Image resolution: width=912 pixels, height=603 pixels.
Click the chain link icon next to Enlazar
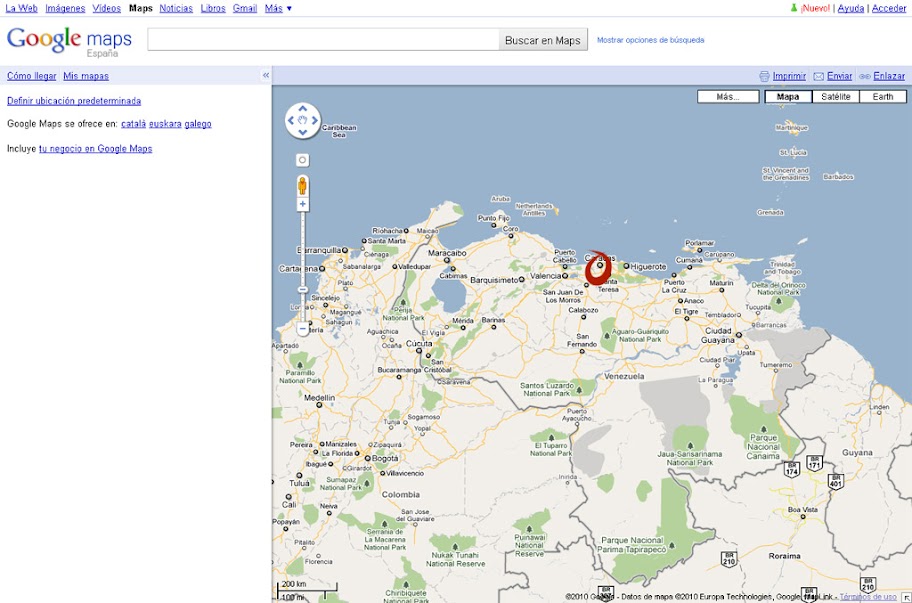(865, 76)
